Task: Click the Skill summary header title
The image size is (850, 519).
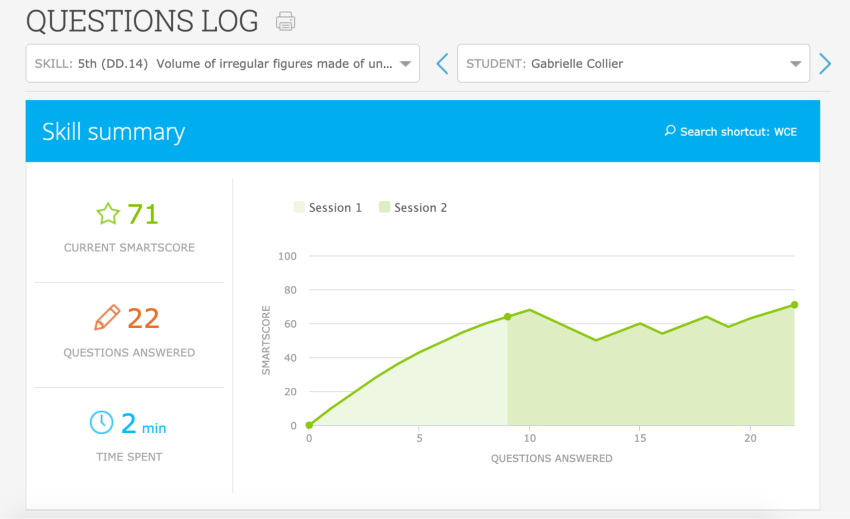Action: (x=113, y=132)
